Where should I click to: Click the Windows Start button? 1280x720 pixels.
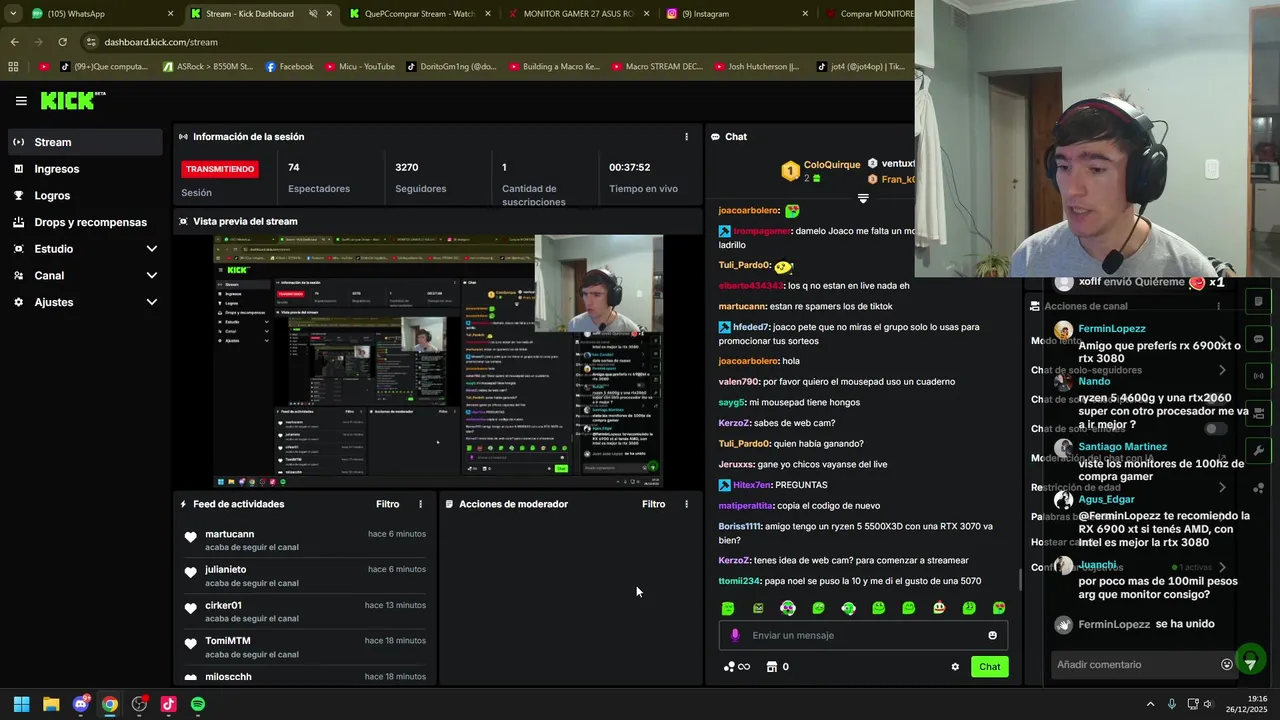(x=21, y=704)
